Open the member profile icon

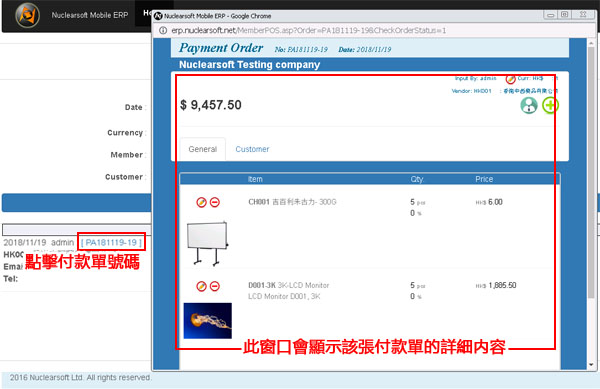529,105
